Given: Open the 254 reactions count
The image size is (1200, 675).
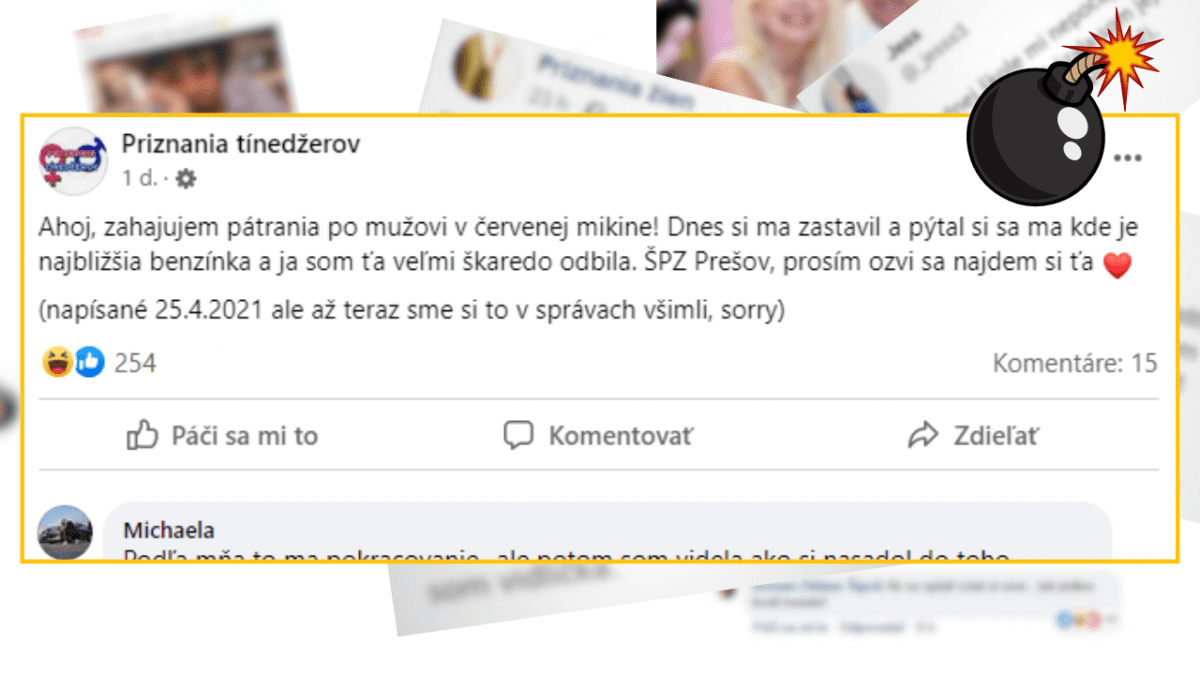Looking at the screenshot, I should [x=135, y=363].
